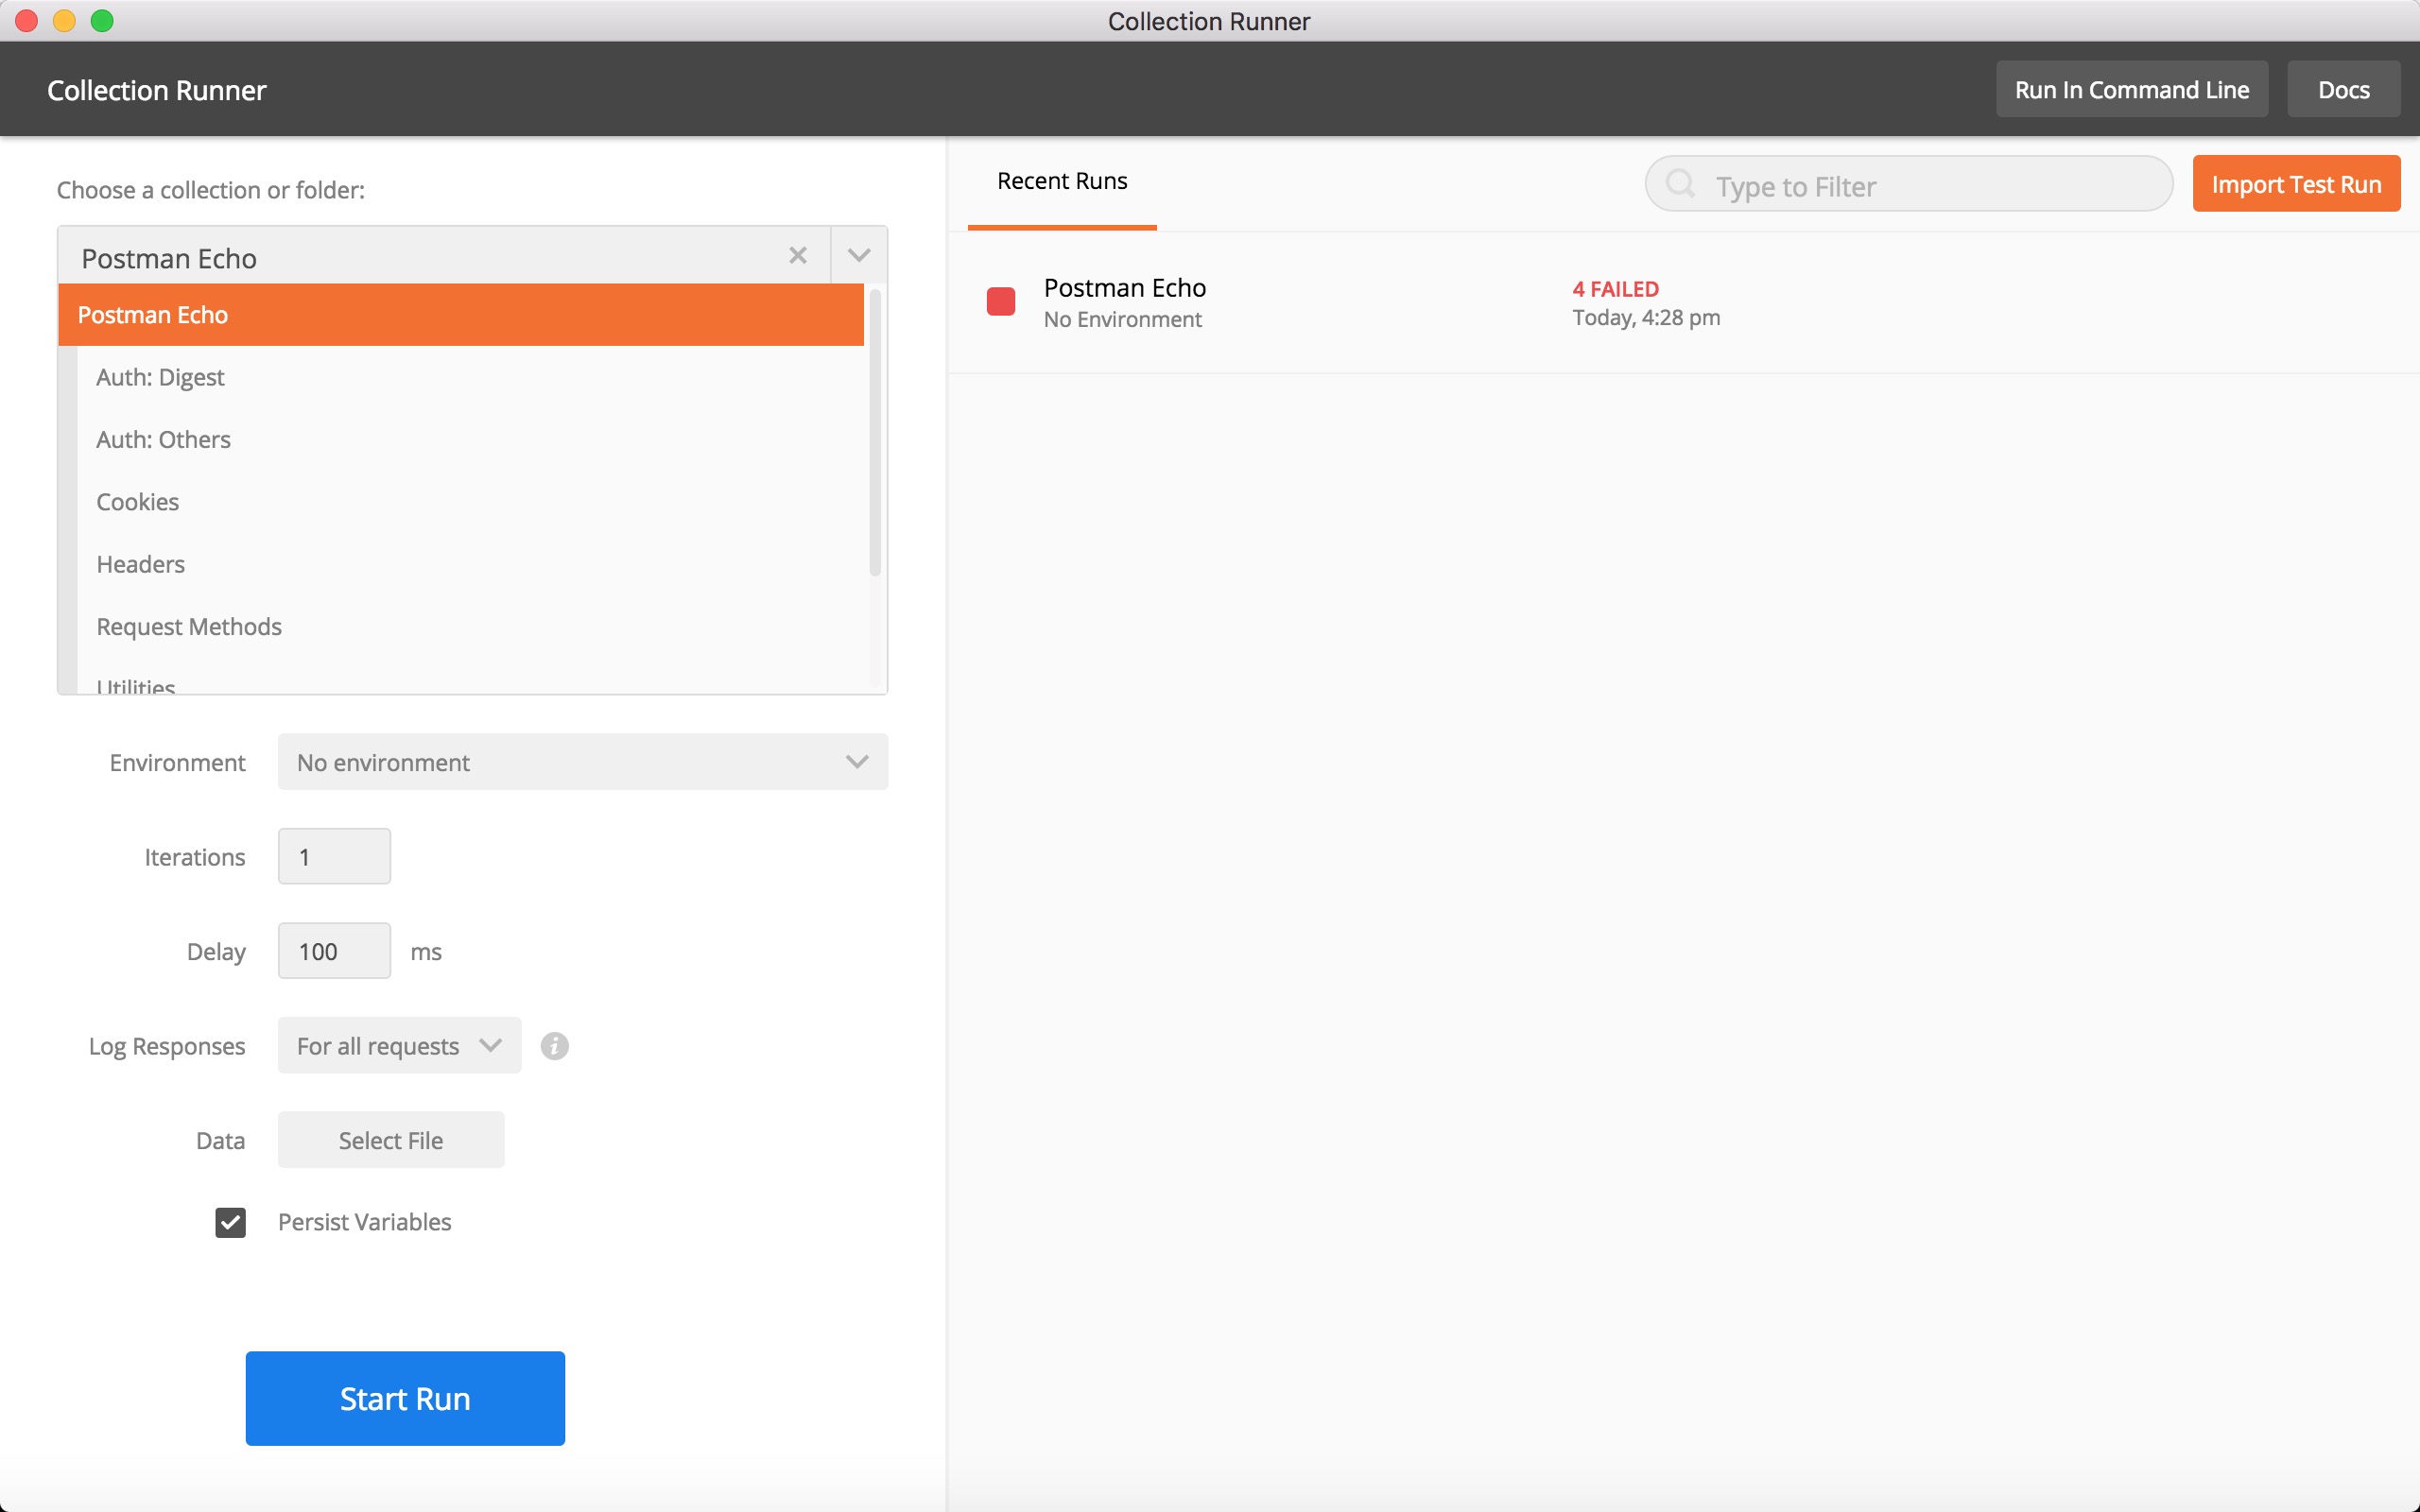Click the clear collection selection X icon
The image size is (2420, 1512).
798,256
